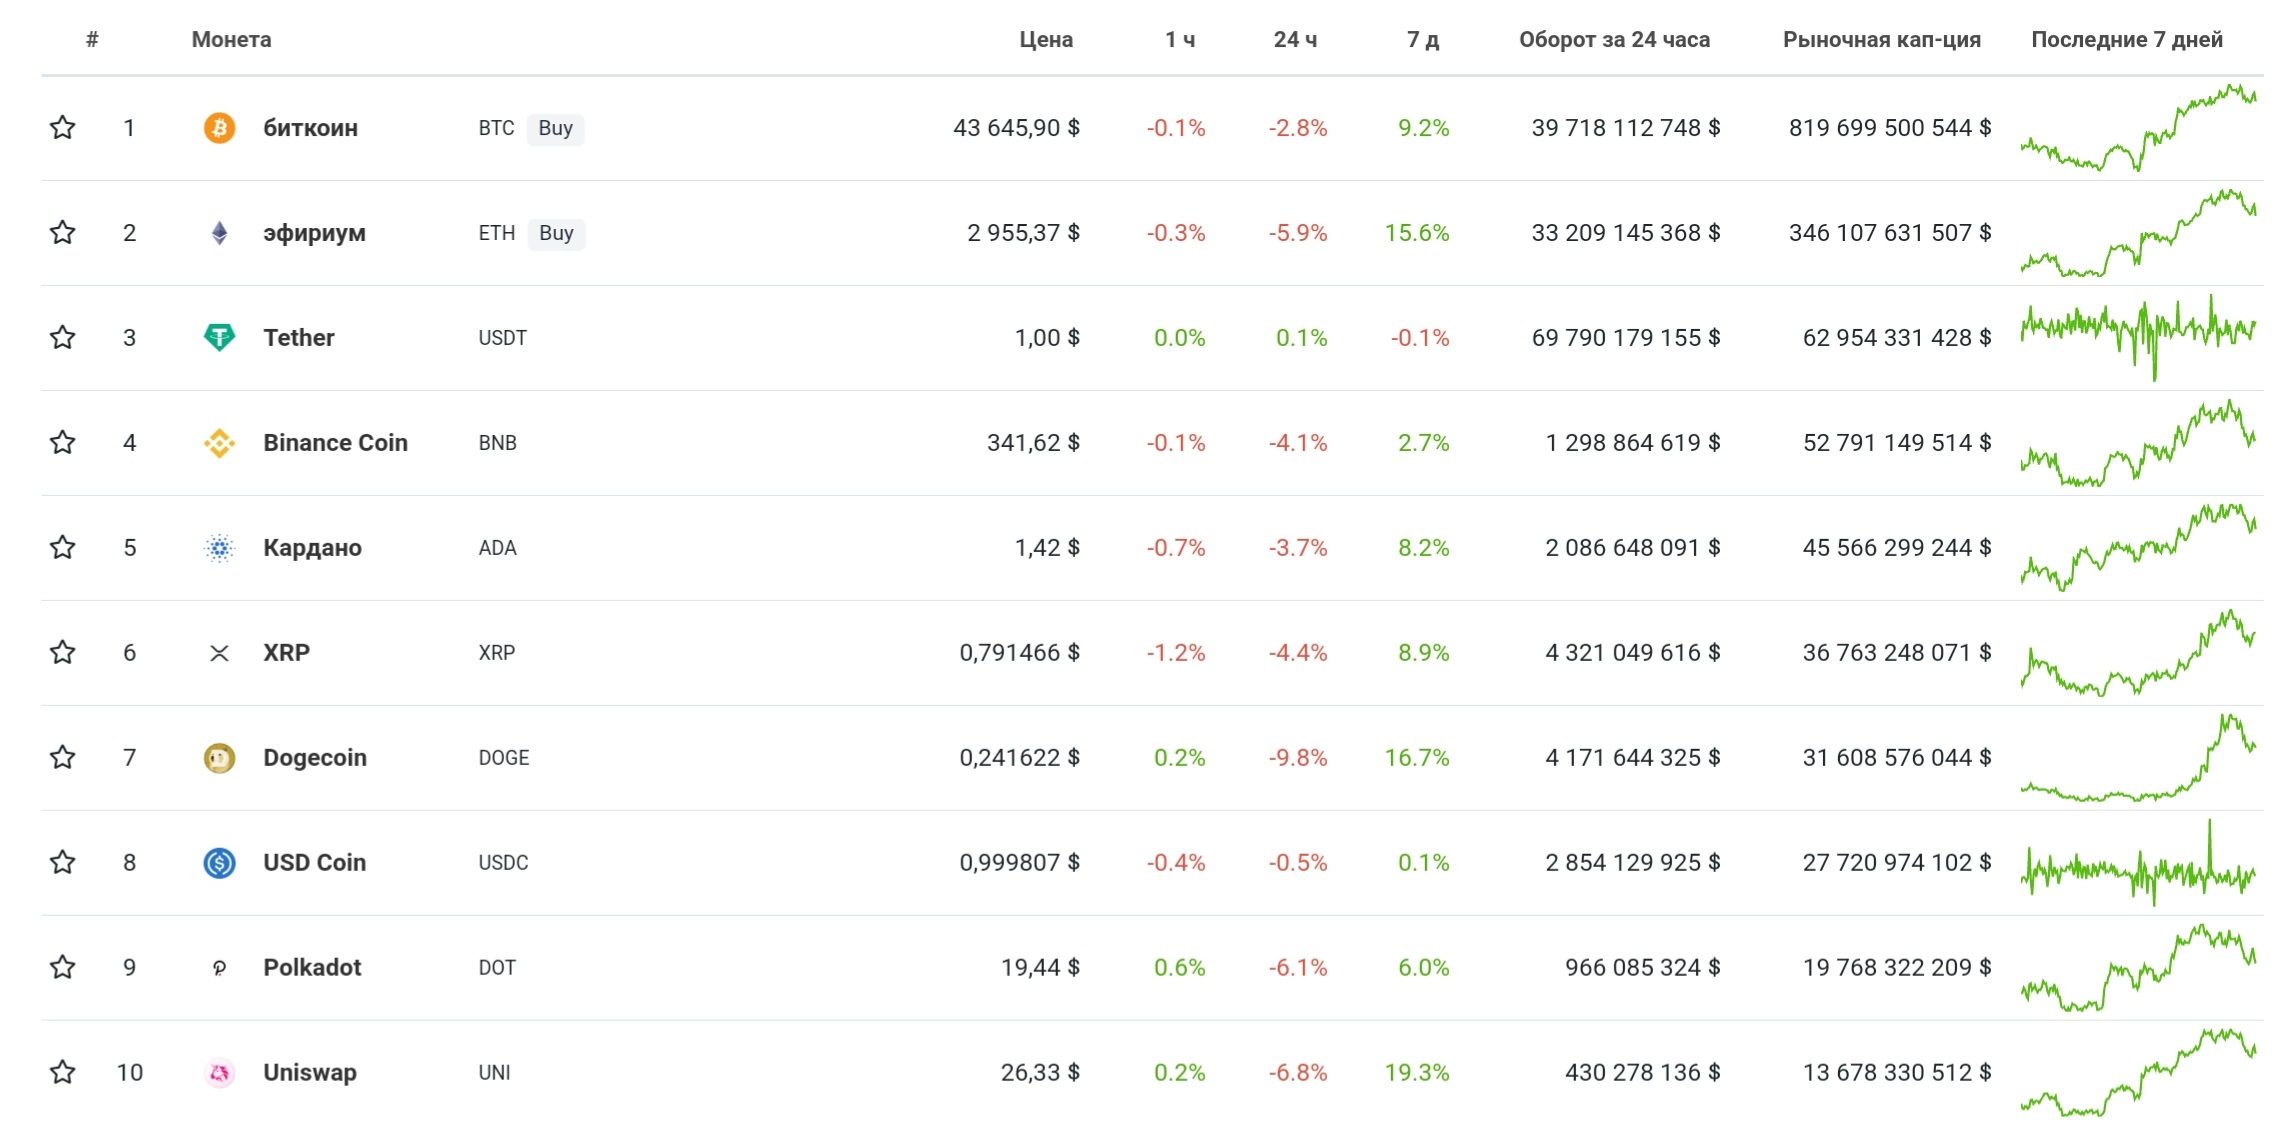
Task: Open the Binance Coin 7-day sparkline
Action: point(2138,443)
